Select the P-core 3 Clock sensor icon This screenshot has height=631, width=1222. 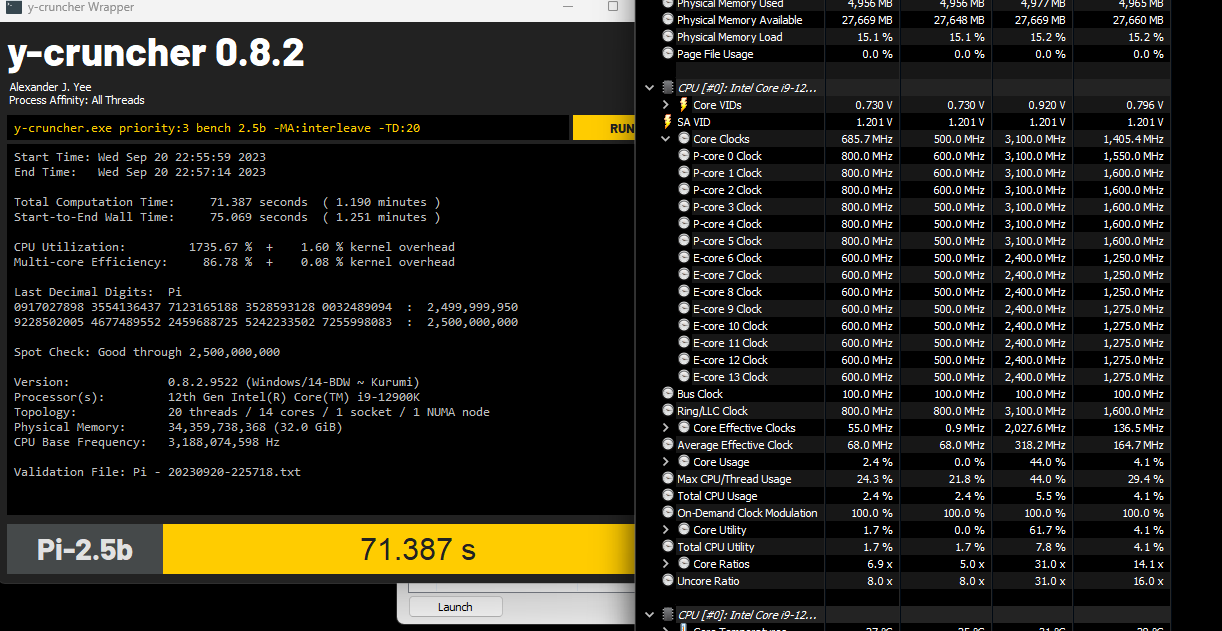[x=684, y=207]
